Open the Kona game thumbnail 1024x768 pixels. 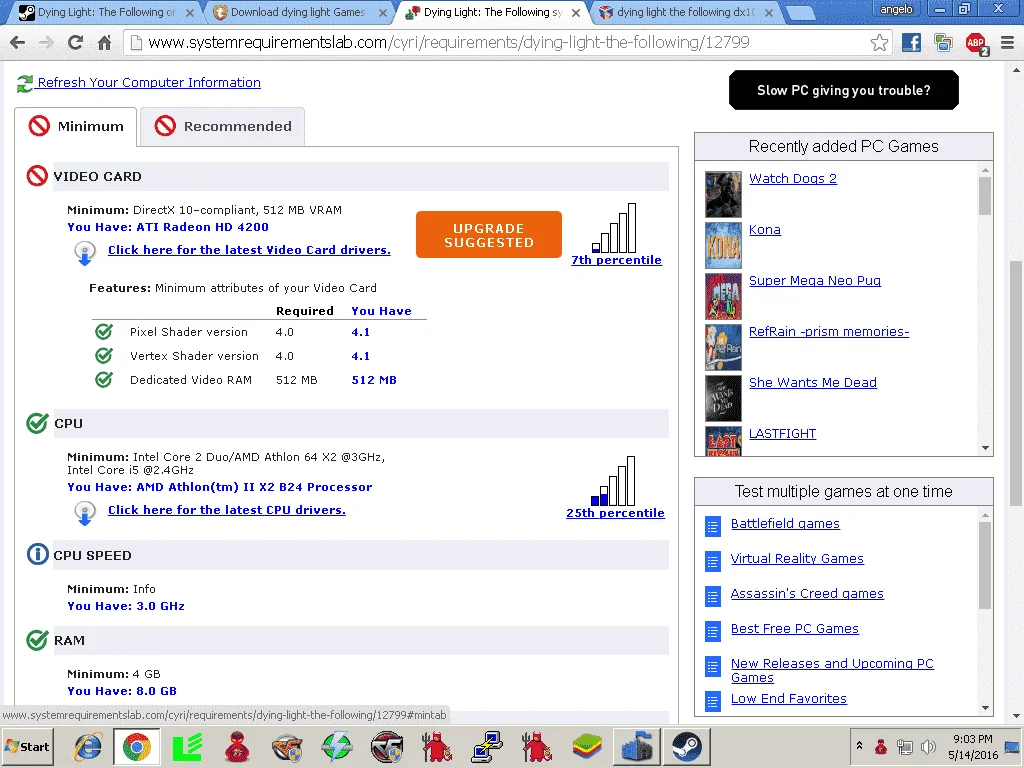724,245
